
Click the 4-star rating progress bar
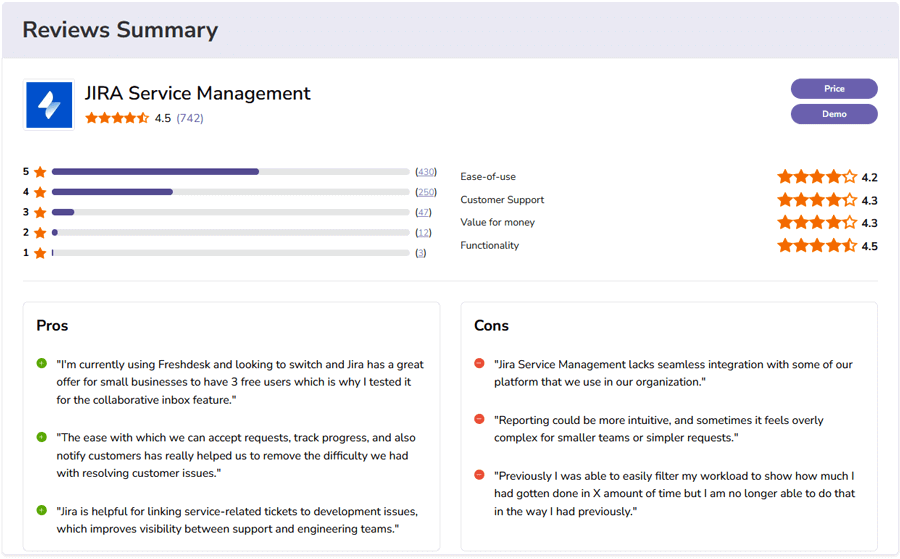pos(230,192)
